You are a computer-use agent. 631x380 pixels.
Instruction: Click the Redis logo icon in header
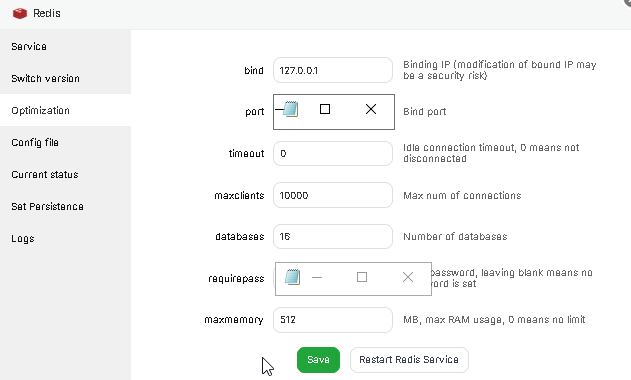(20, 13)
